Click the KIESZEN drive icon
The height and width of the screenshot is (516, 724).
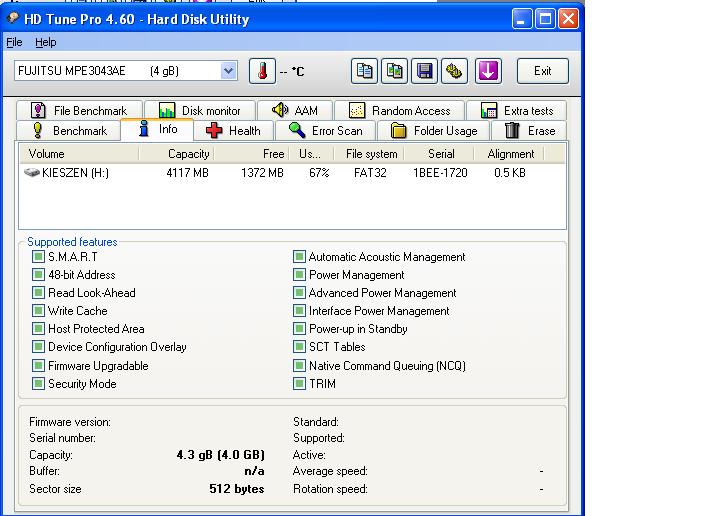31,172
